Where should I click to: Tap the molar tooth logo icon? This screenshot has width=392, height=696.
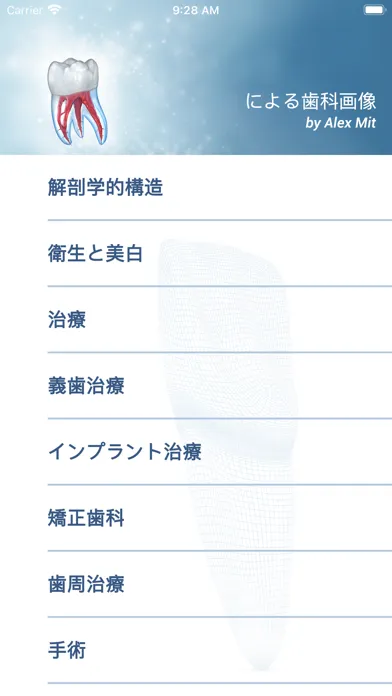(x=77, y=101)
